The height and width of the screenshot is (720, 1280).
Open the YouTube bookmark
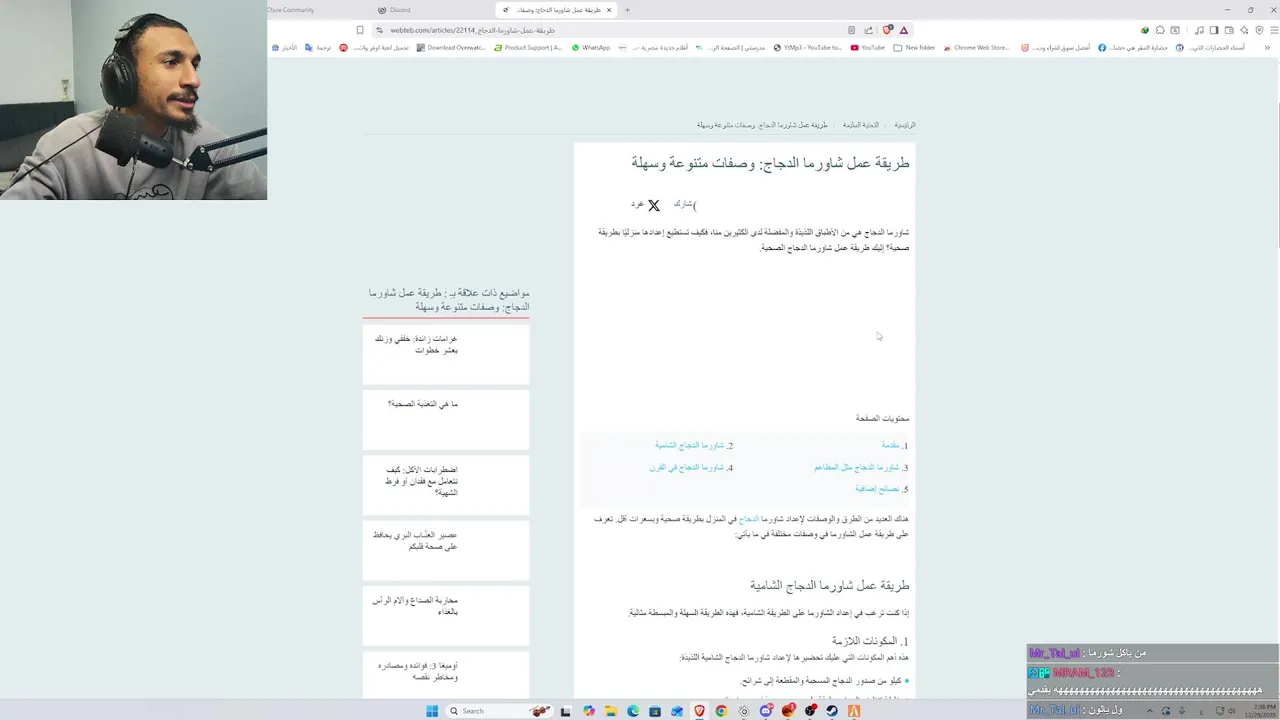coord(867,47)
